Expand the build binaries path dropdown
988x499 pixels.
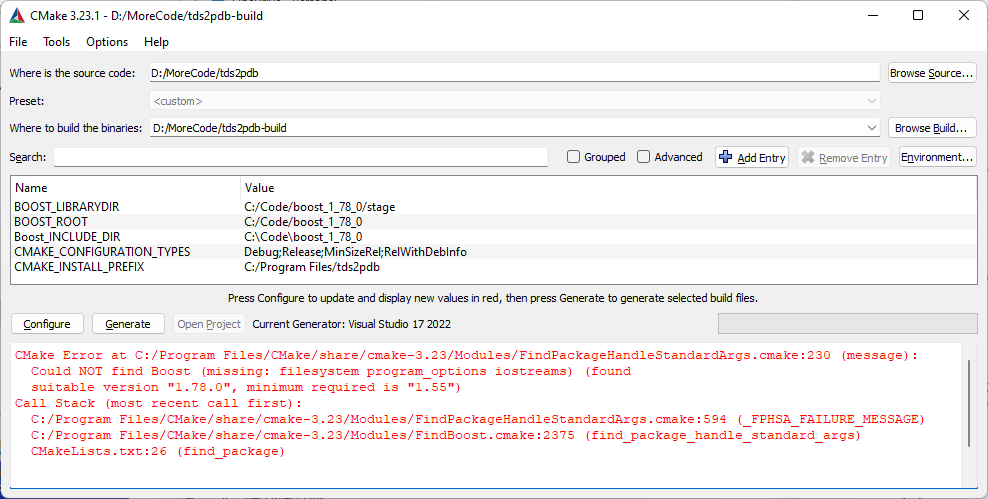click(871, 128)
